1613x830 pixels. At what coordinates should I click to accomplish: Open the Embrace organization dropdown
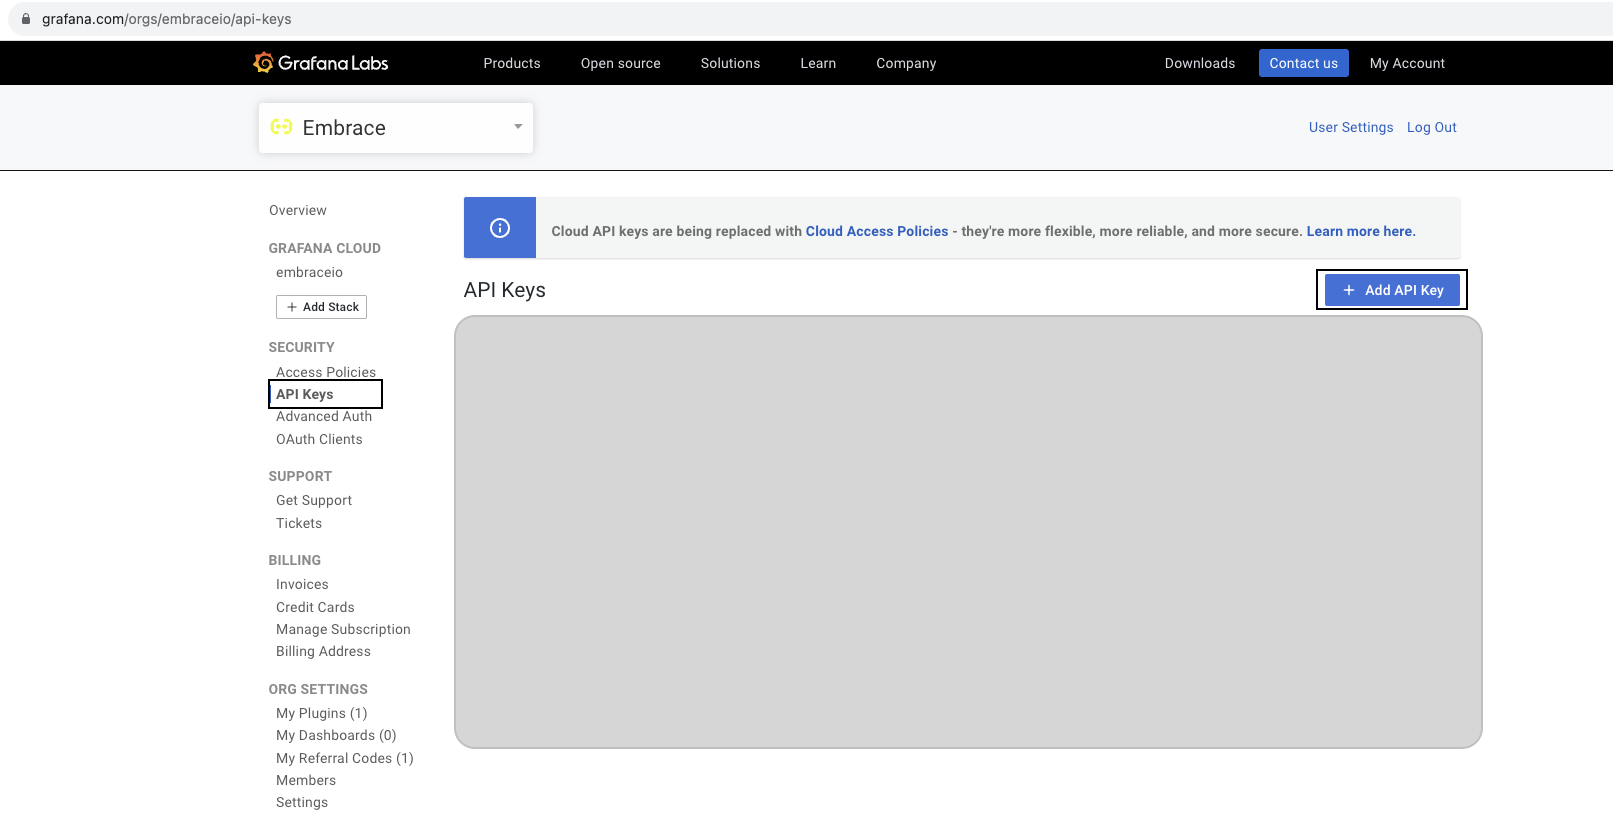pyautogui.click(x=396, y=128)
